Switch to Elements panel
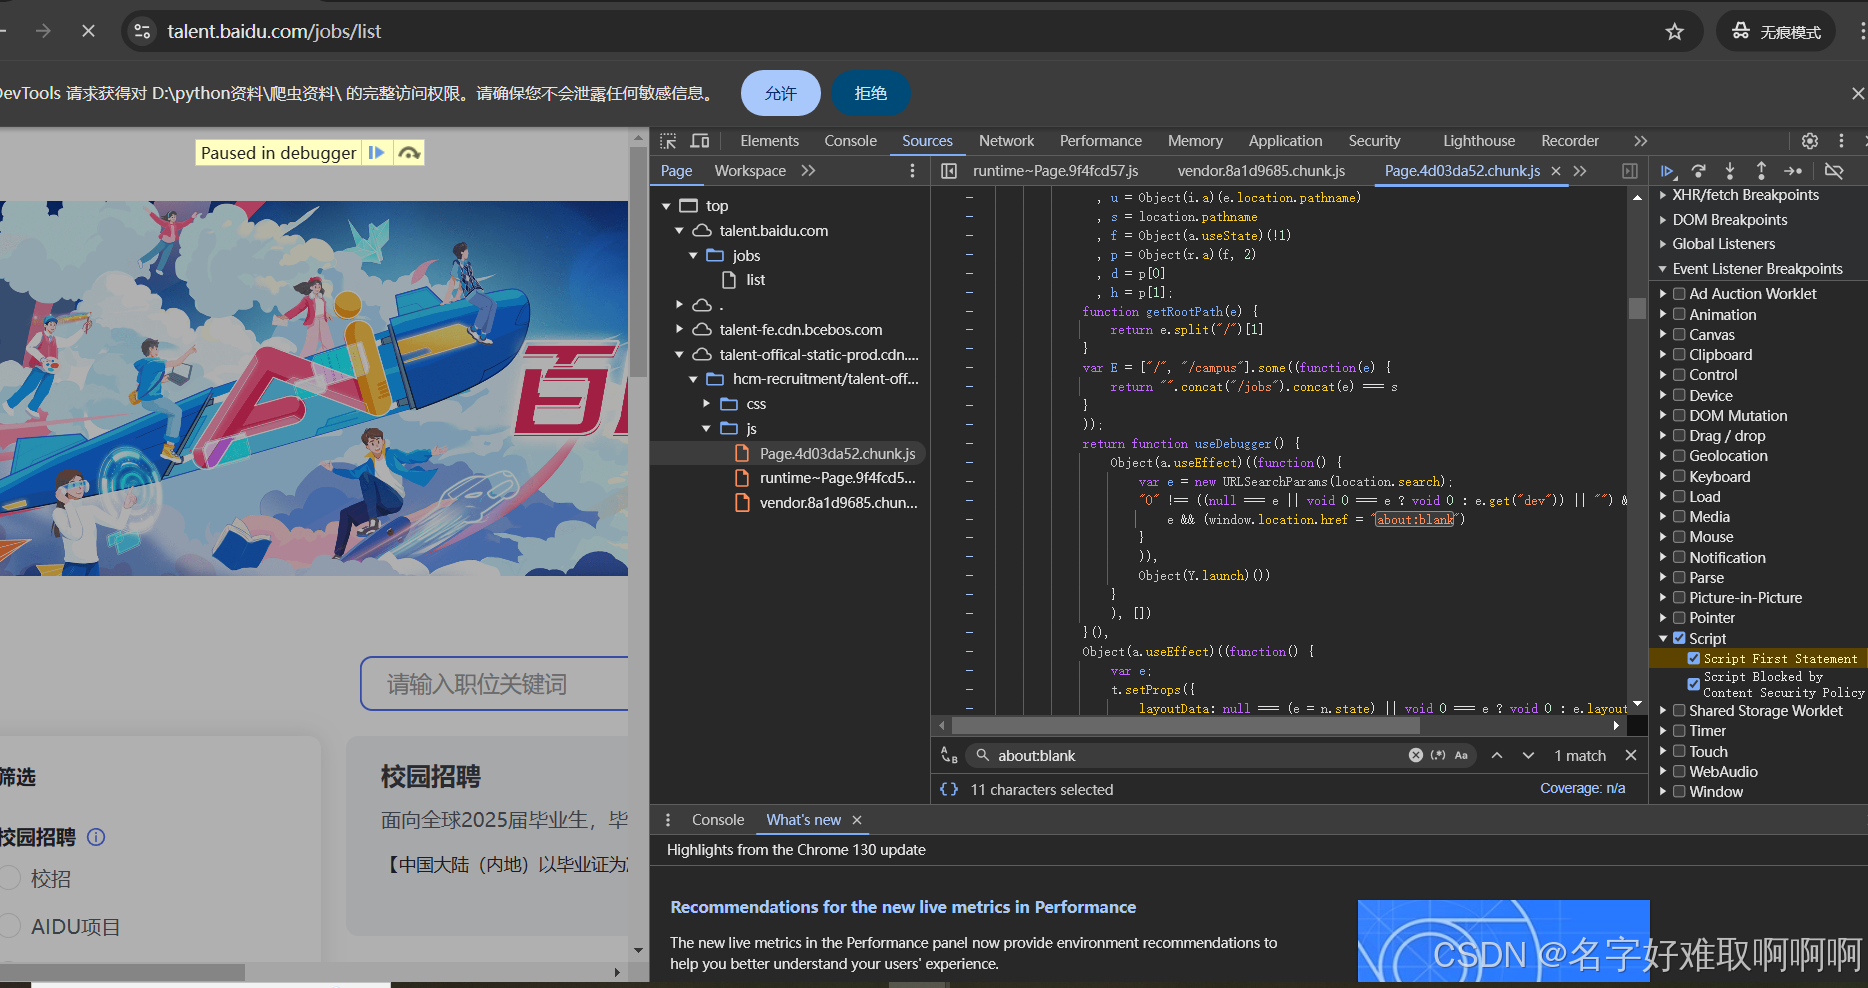Image resolution: width=1868 pixels, height=988 pixels. point(769,141)
